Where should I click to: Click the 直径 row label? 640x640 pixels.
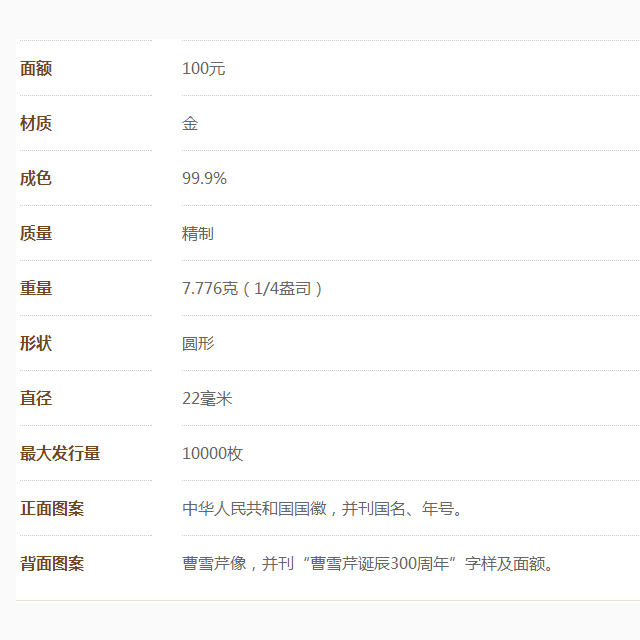click(x=36, y=399)
